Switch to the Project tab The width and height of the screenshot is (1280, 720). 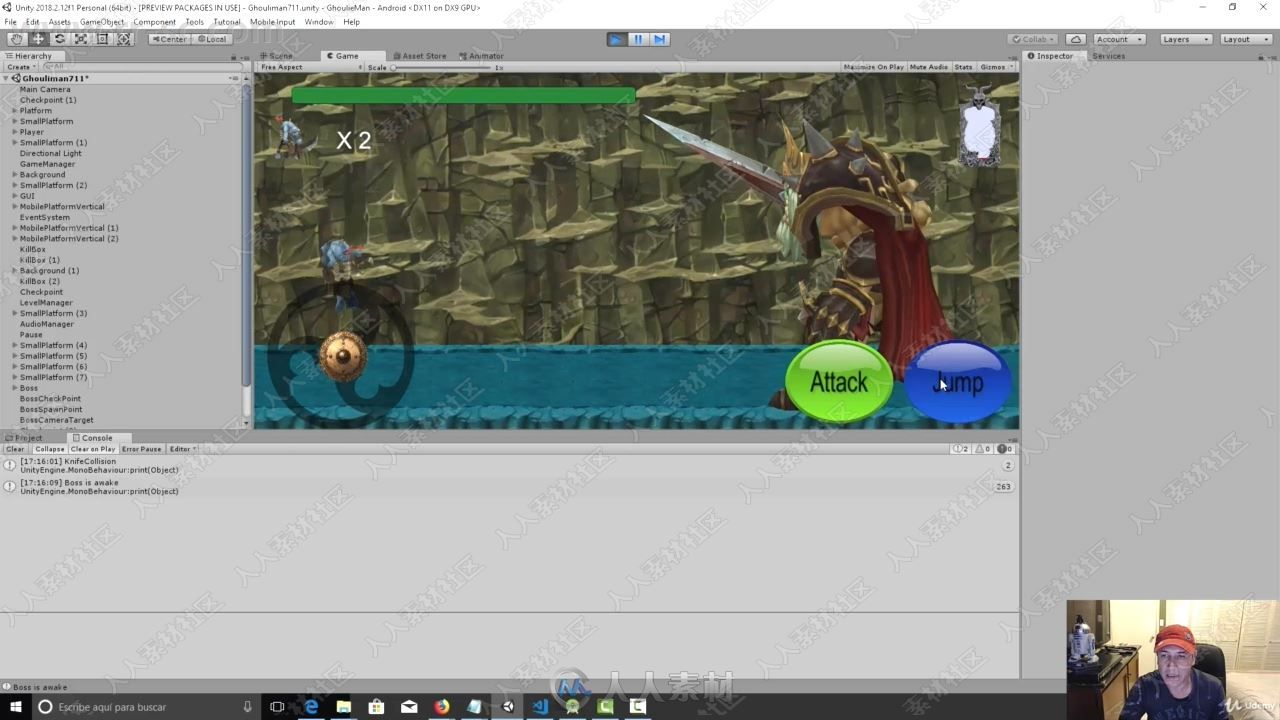tap(25, 438)
